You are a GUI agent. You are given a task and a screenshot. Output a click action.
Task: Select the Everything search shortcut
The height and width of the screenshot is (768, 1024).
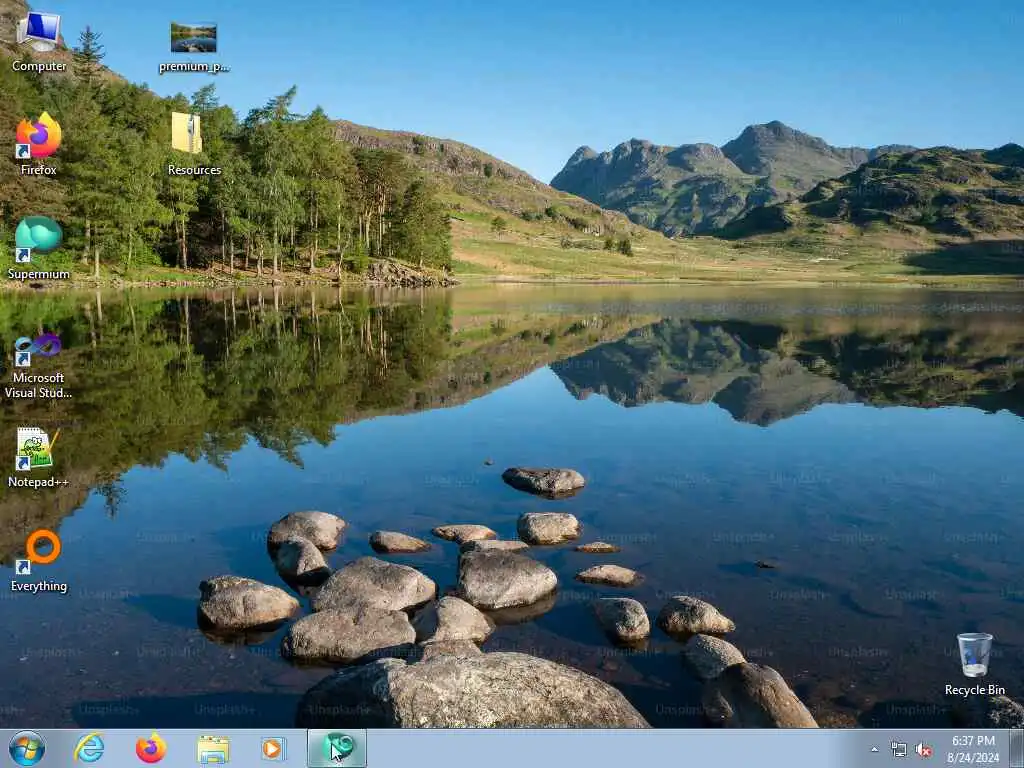pos(39,561)
